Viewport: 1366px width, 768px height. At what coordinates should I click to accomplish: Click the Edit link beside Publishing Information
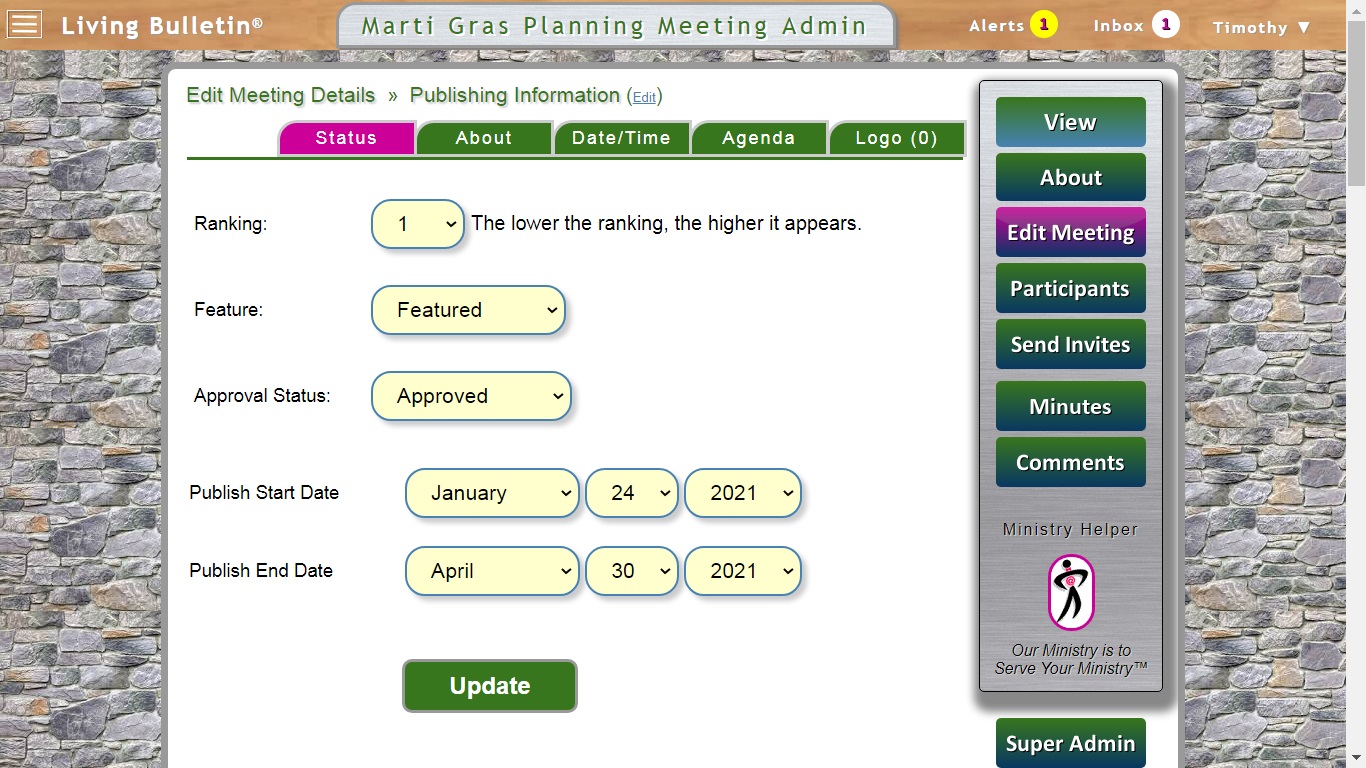[x=644, y=97]
